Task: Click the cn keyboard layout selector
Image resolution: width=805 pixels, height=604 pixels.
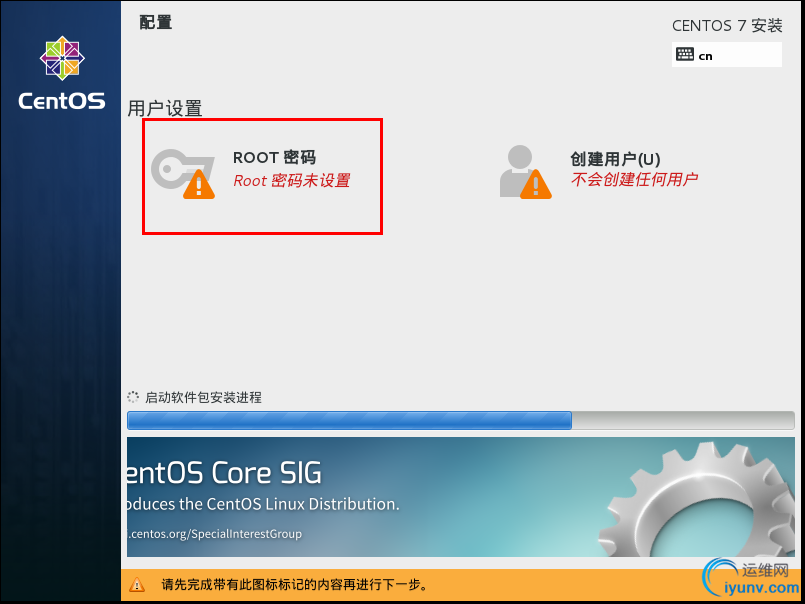Action: (x=726, y=54)
